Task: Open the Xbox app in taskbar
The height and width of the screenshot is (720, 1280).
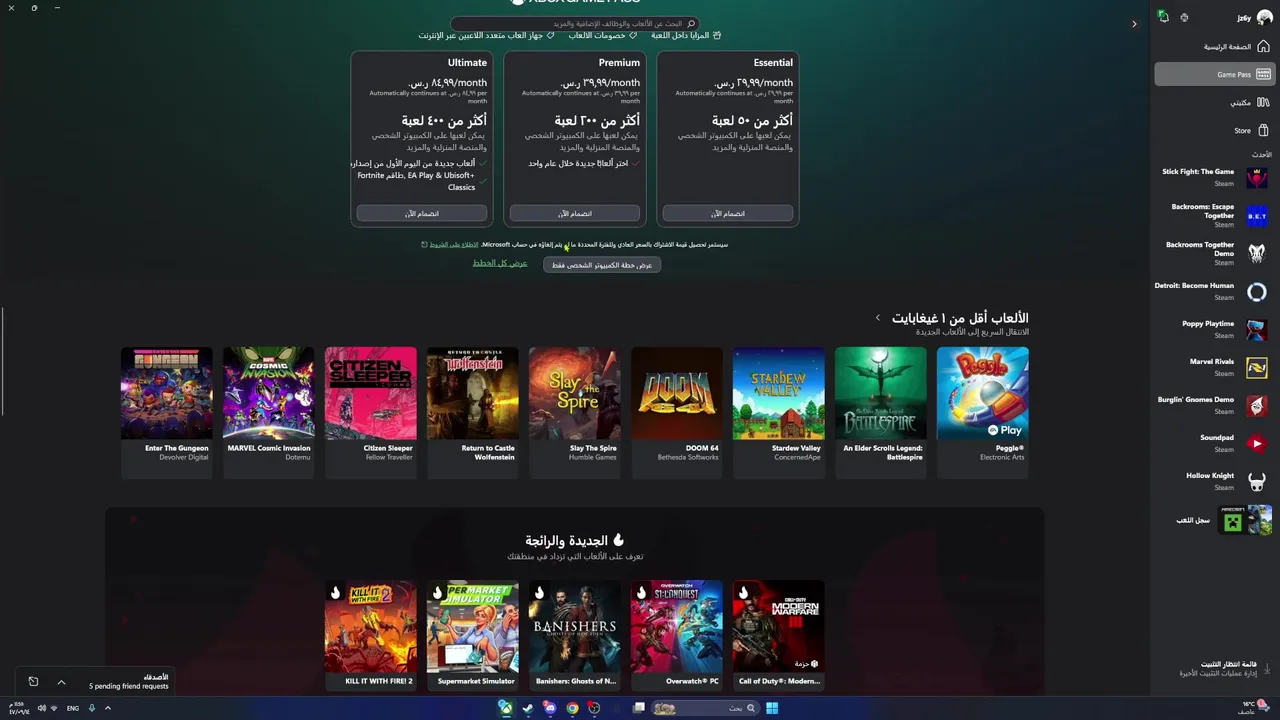Action: coord(506,708)
